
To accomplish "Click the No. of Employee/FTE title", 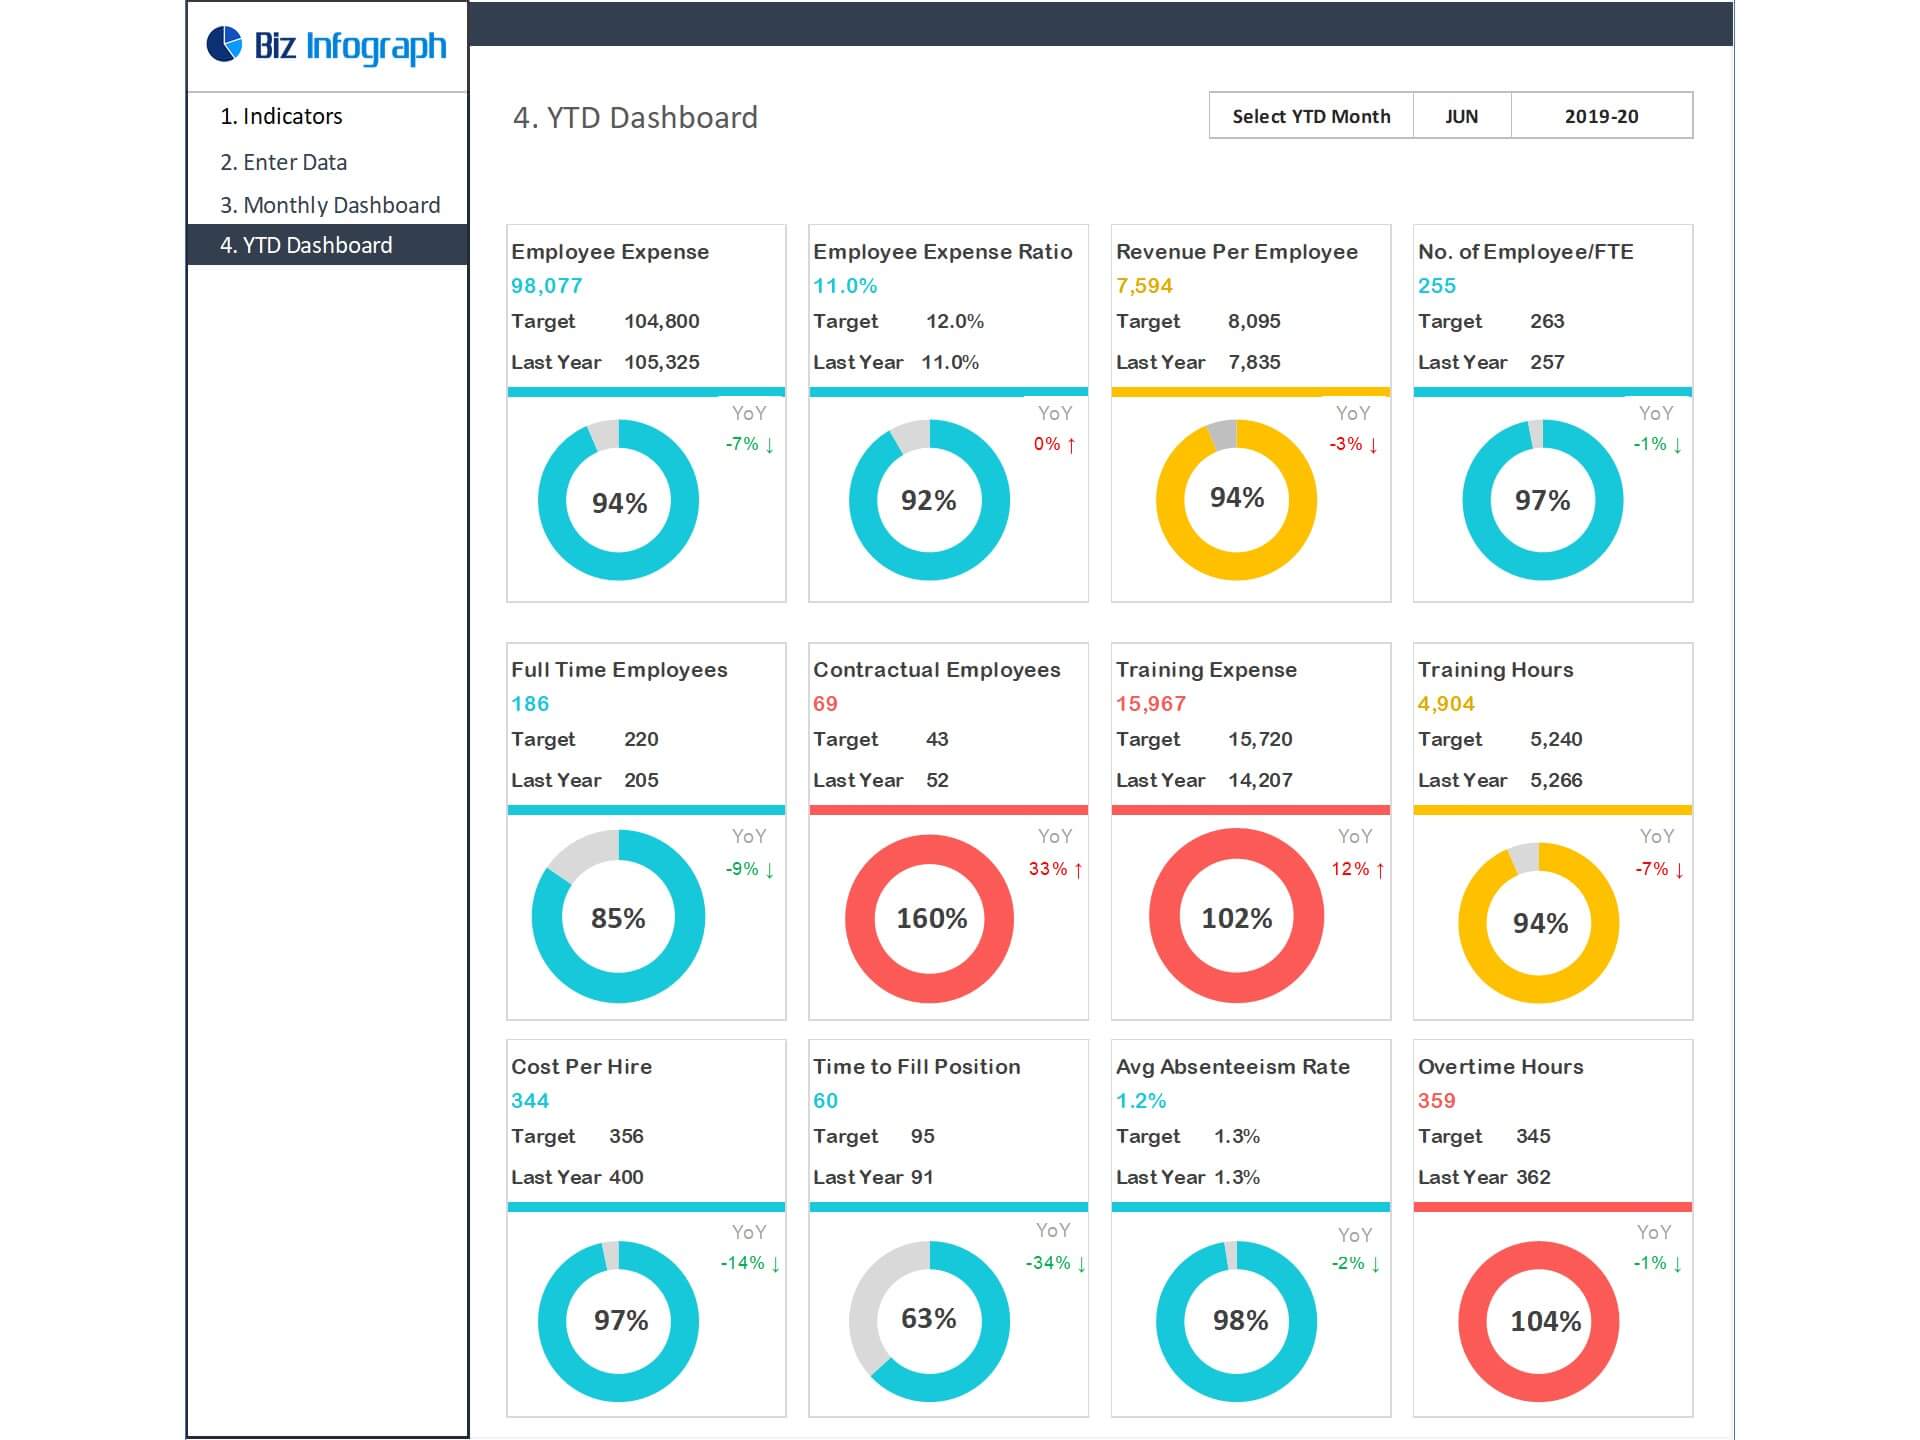I will coord(1525,252).
